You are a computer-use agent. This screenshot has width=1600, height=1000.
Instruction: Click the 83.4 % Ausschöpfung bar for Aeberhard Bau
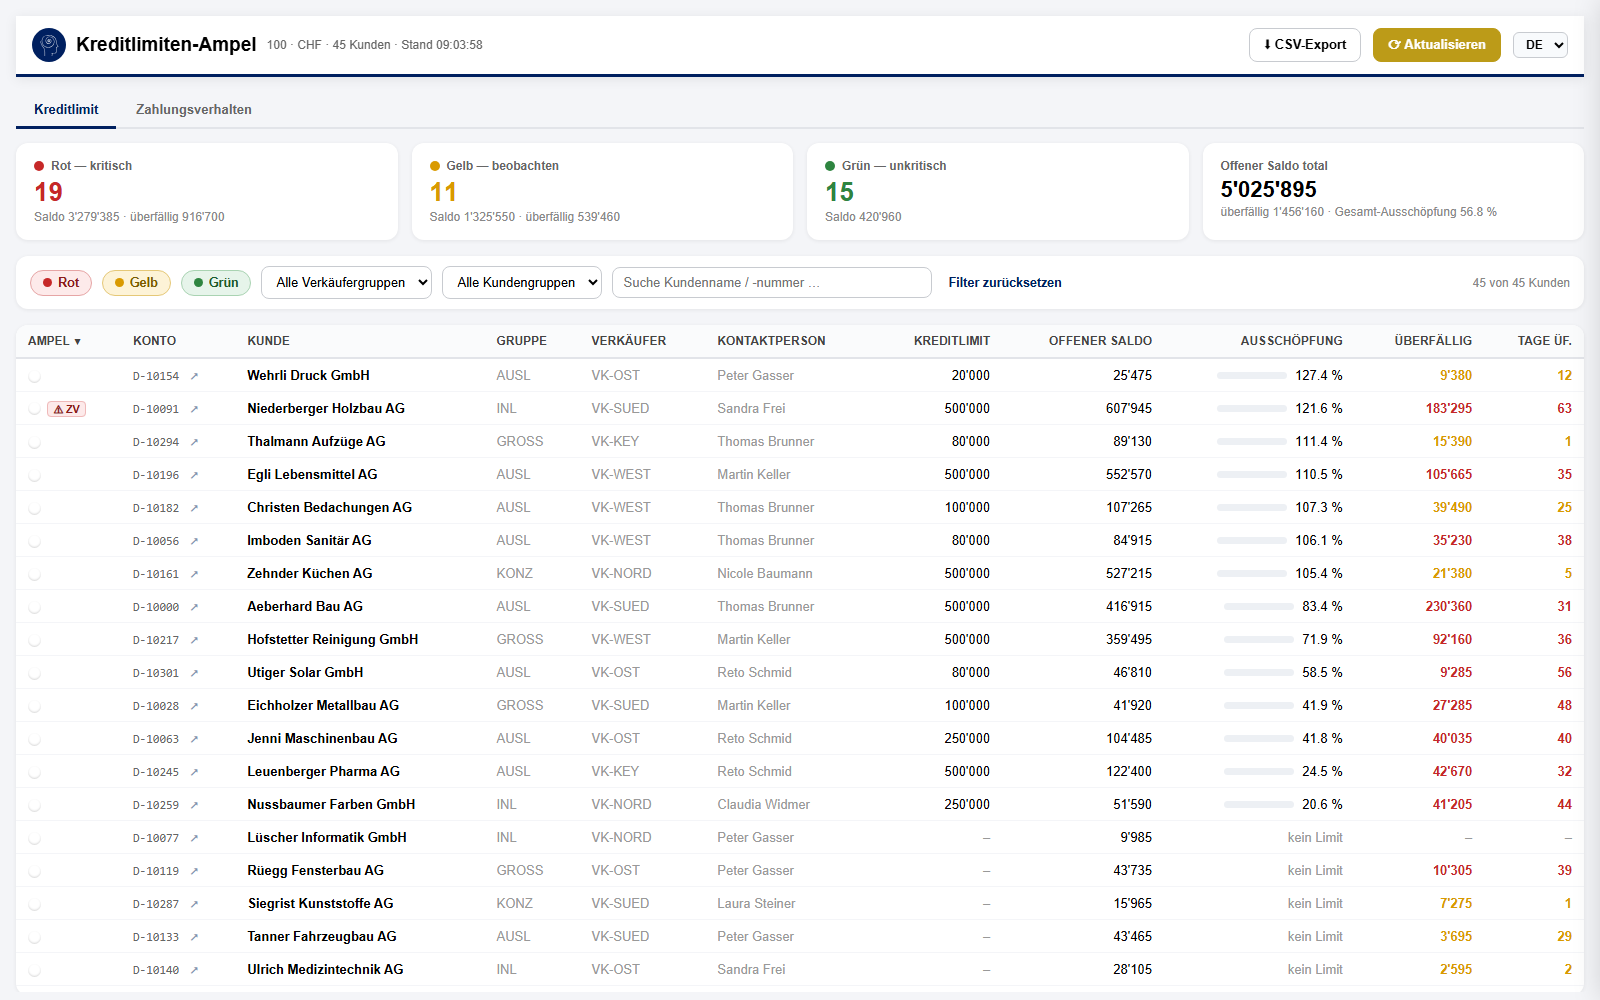[1258, 607]
